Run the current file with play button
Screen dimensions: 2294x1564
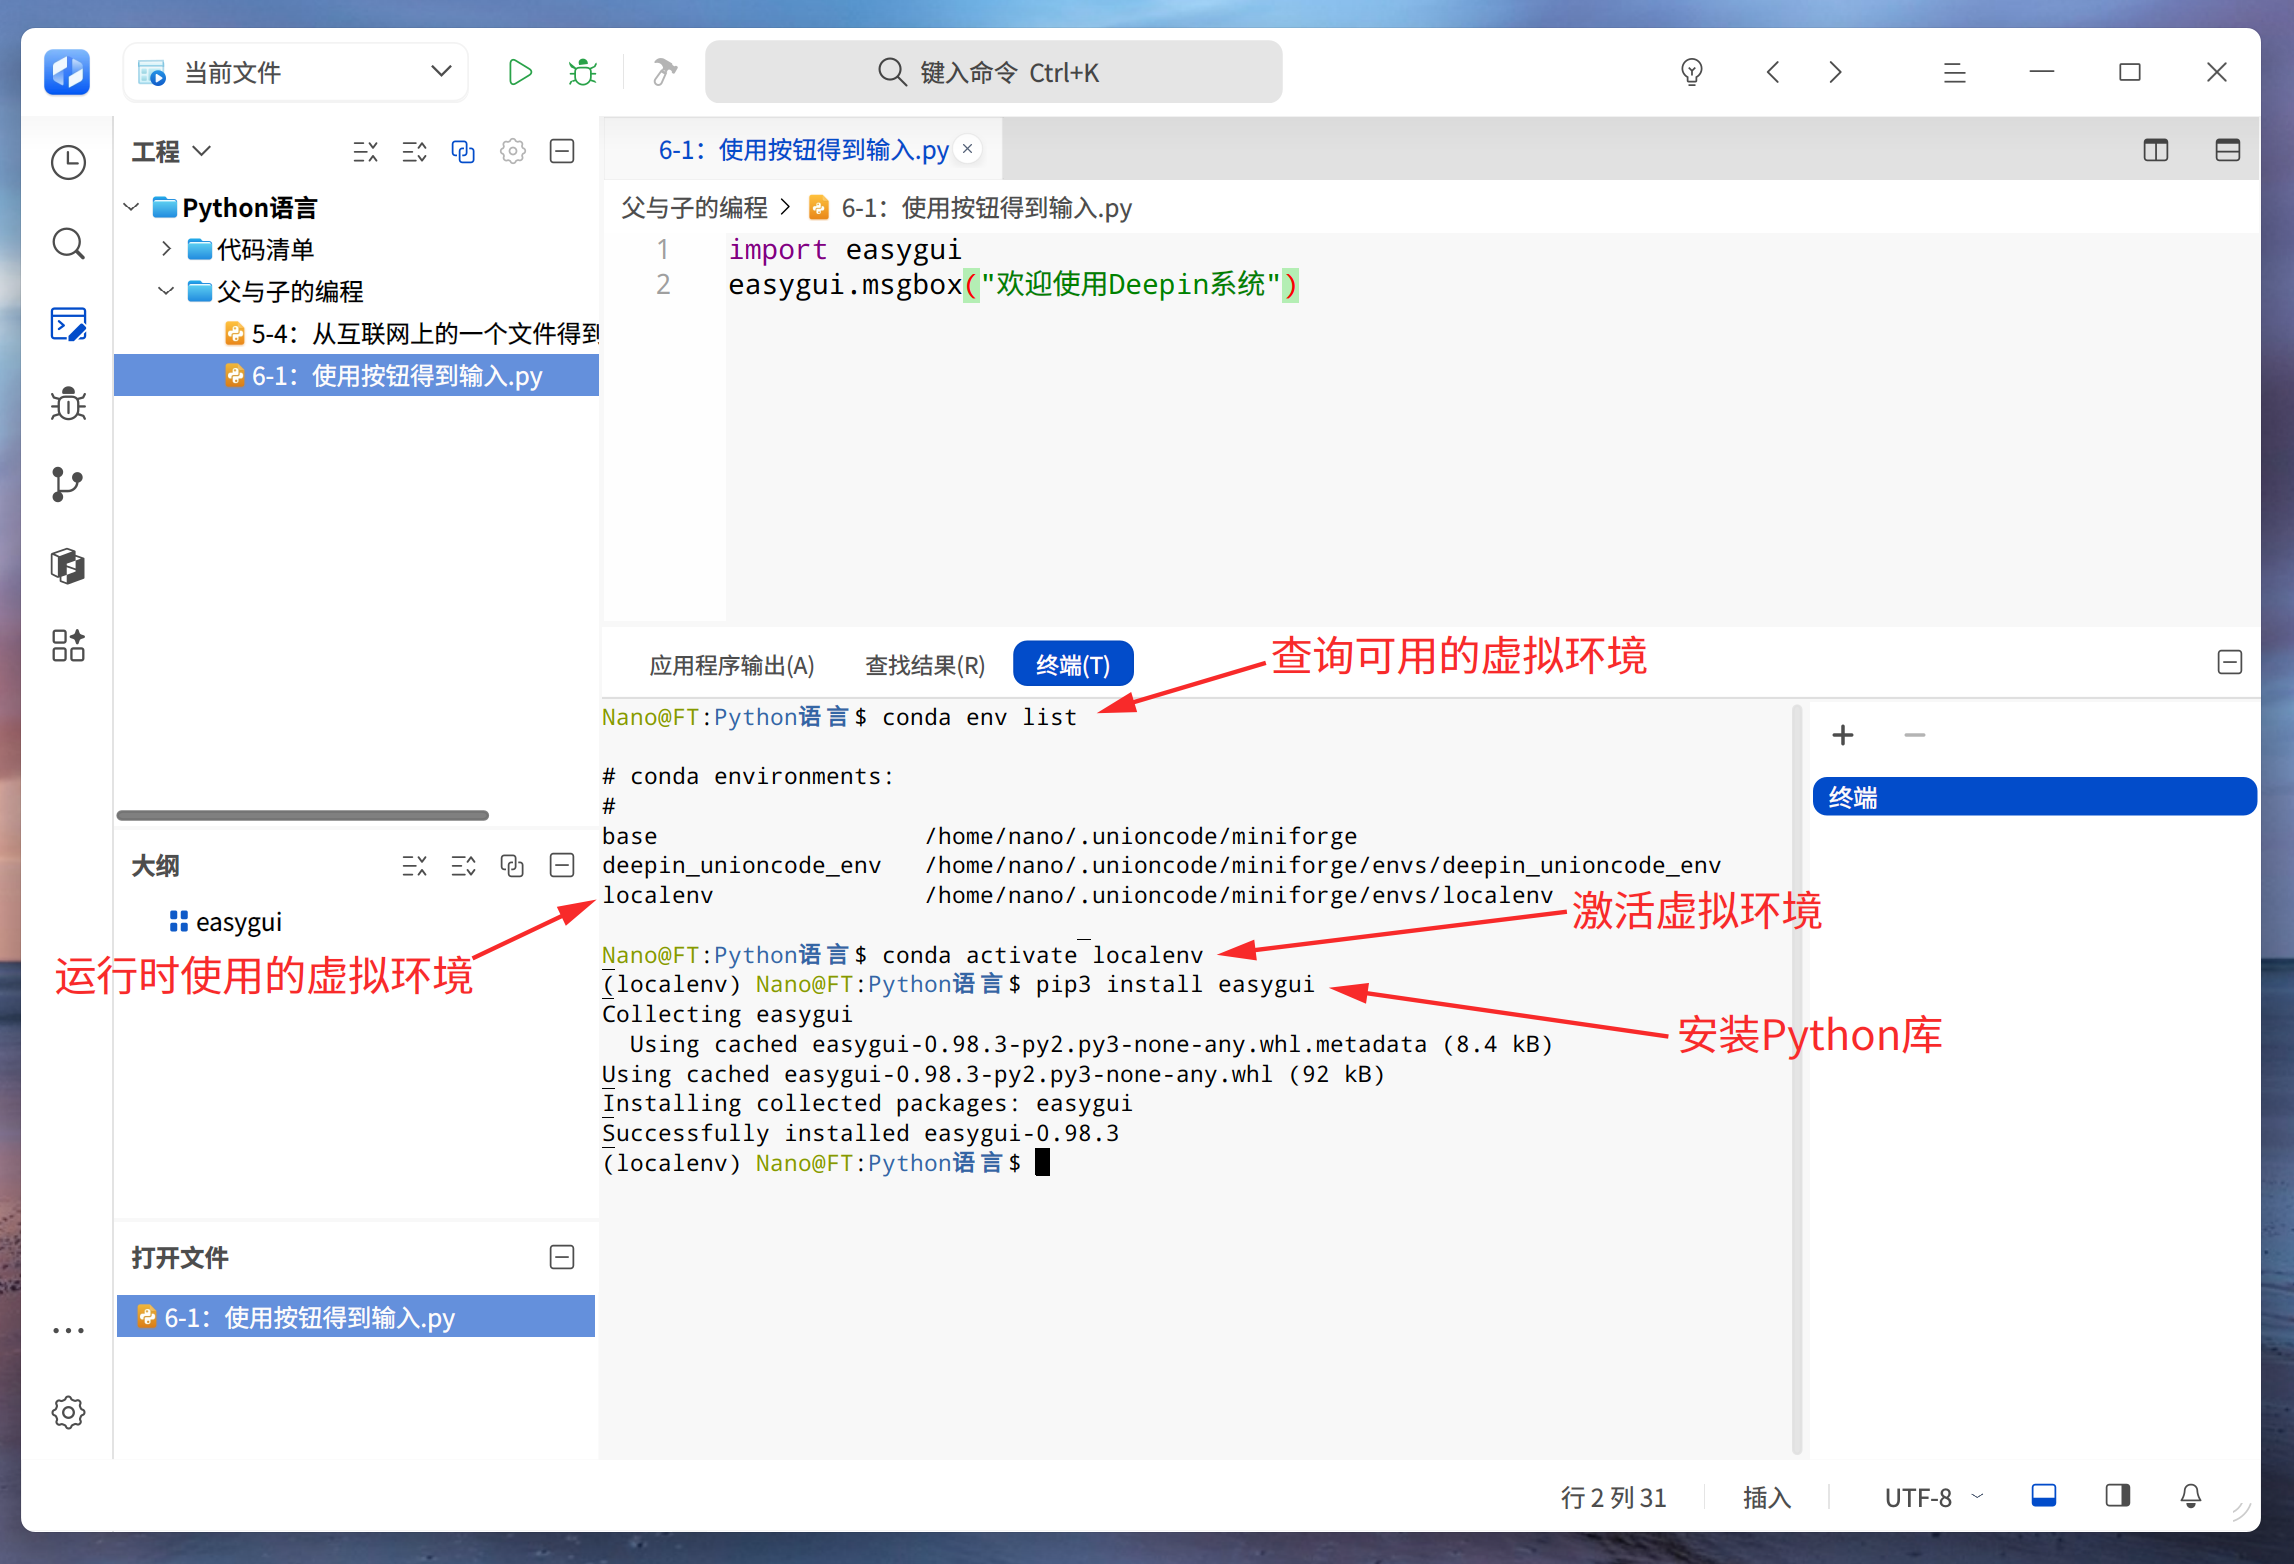tap(519, 72)
